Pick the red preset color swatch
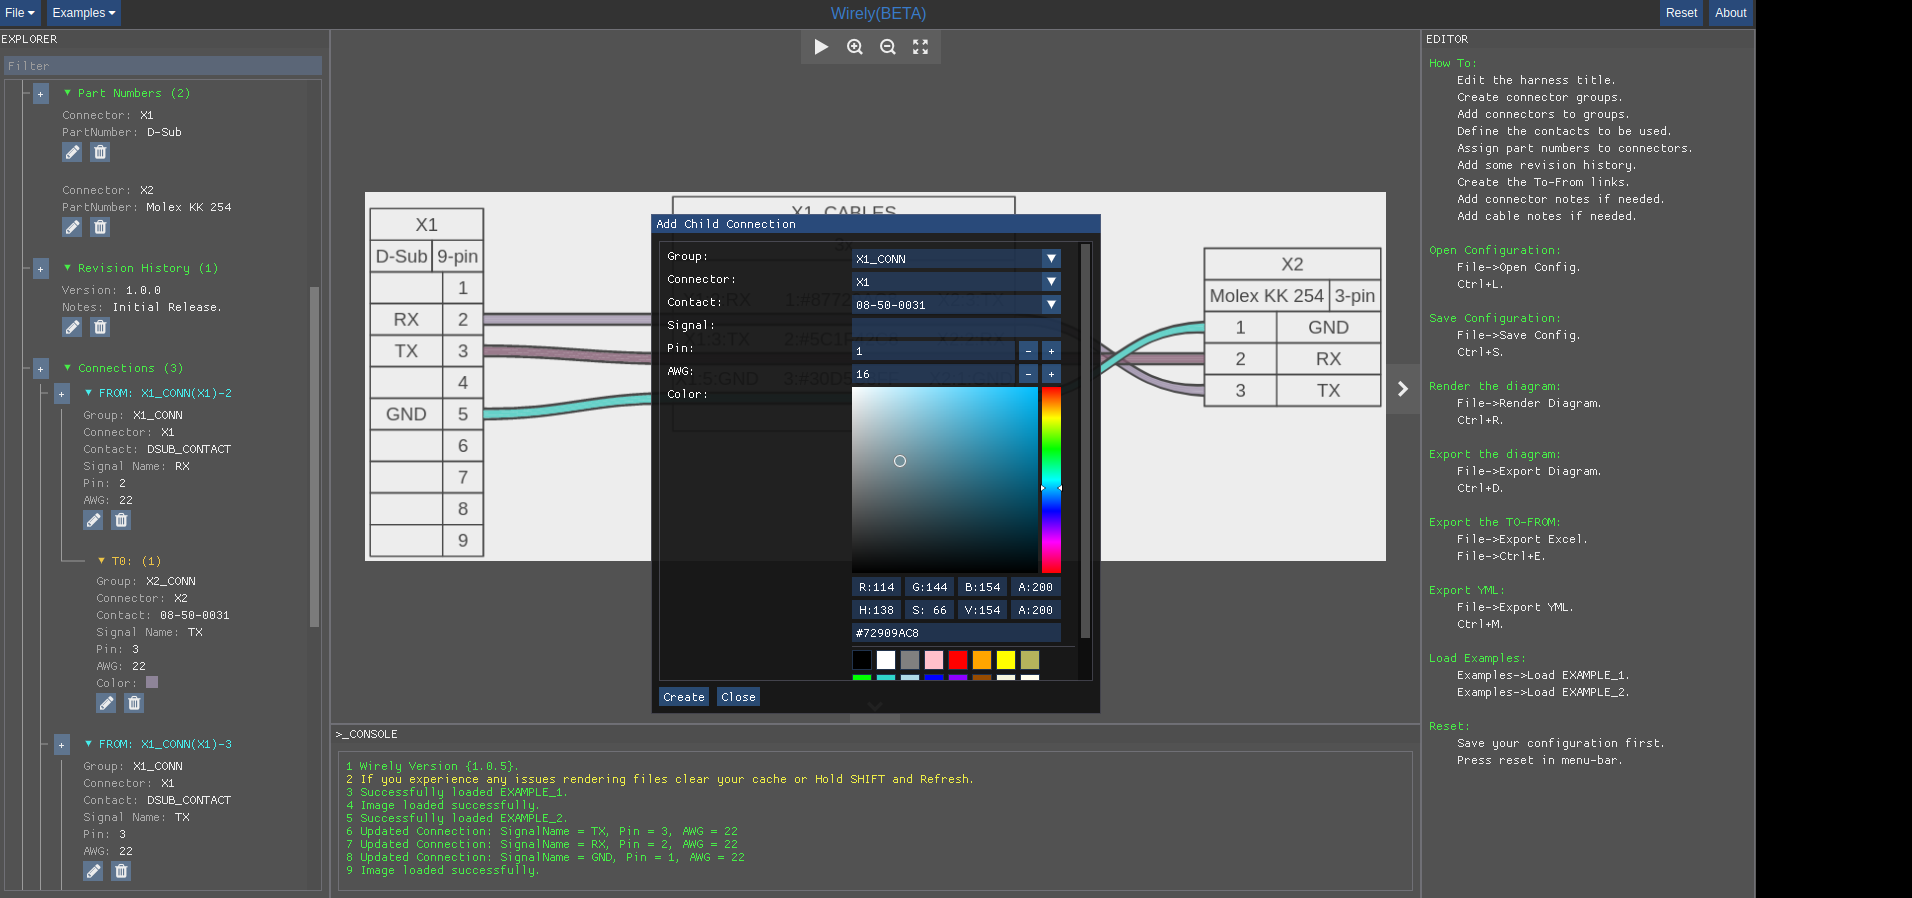 pos(958,660)
